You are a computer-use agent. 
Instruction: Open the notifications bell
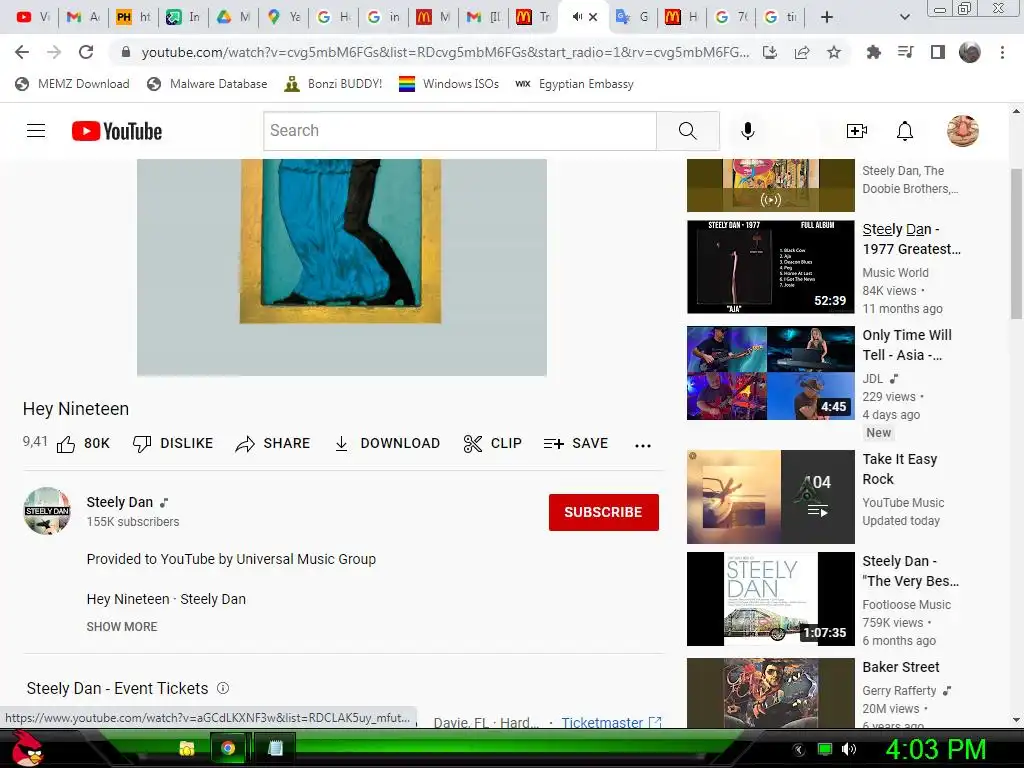tap(904, 131)
